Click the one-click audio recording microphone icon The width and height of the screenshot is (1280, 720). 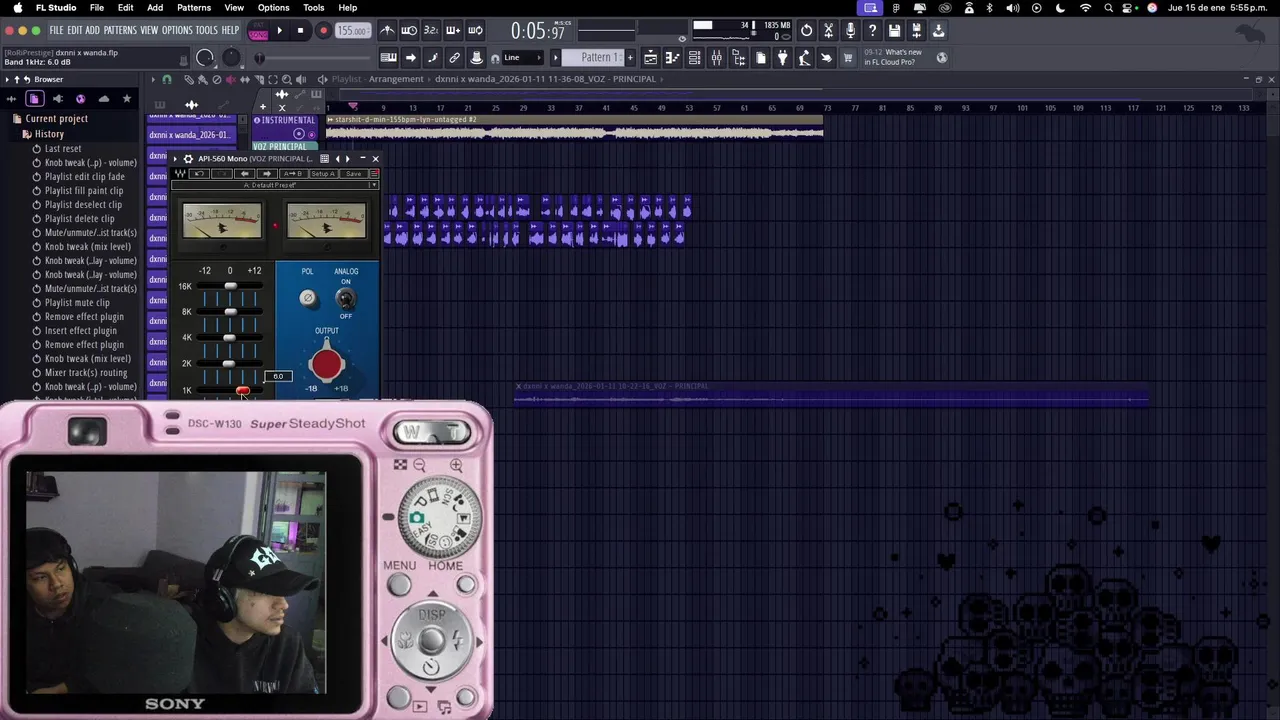tap(850, 31)
